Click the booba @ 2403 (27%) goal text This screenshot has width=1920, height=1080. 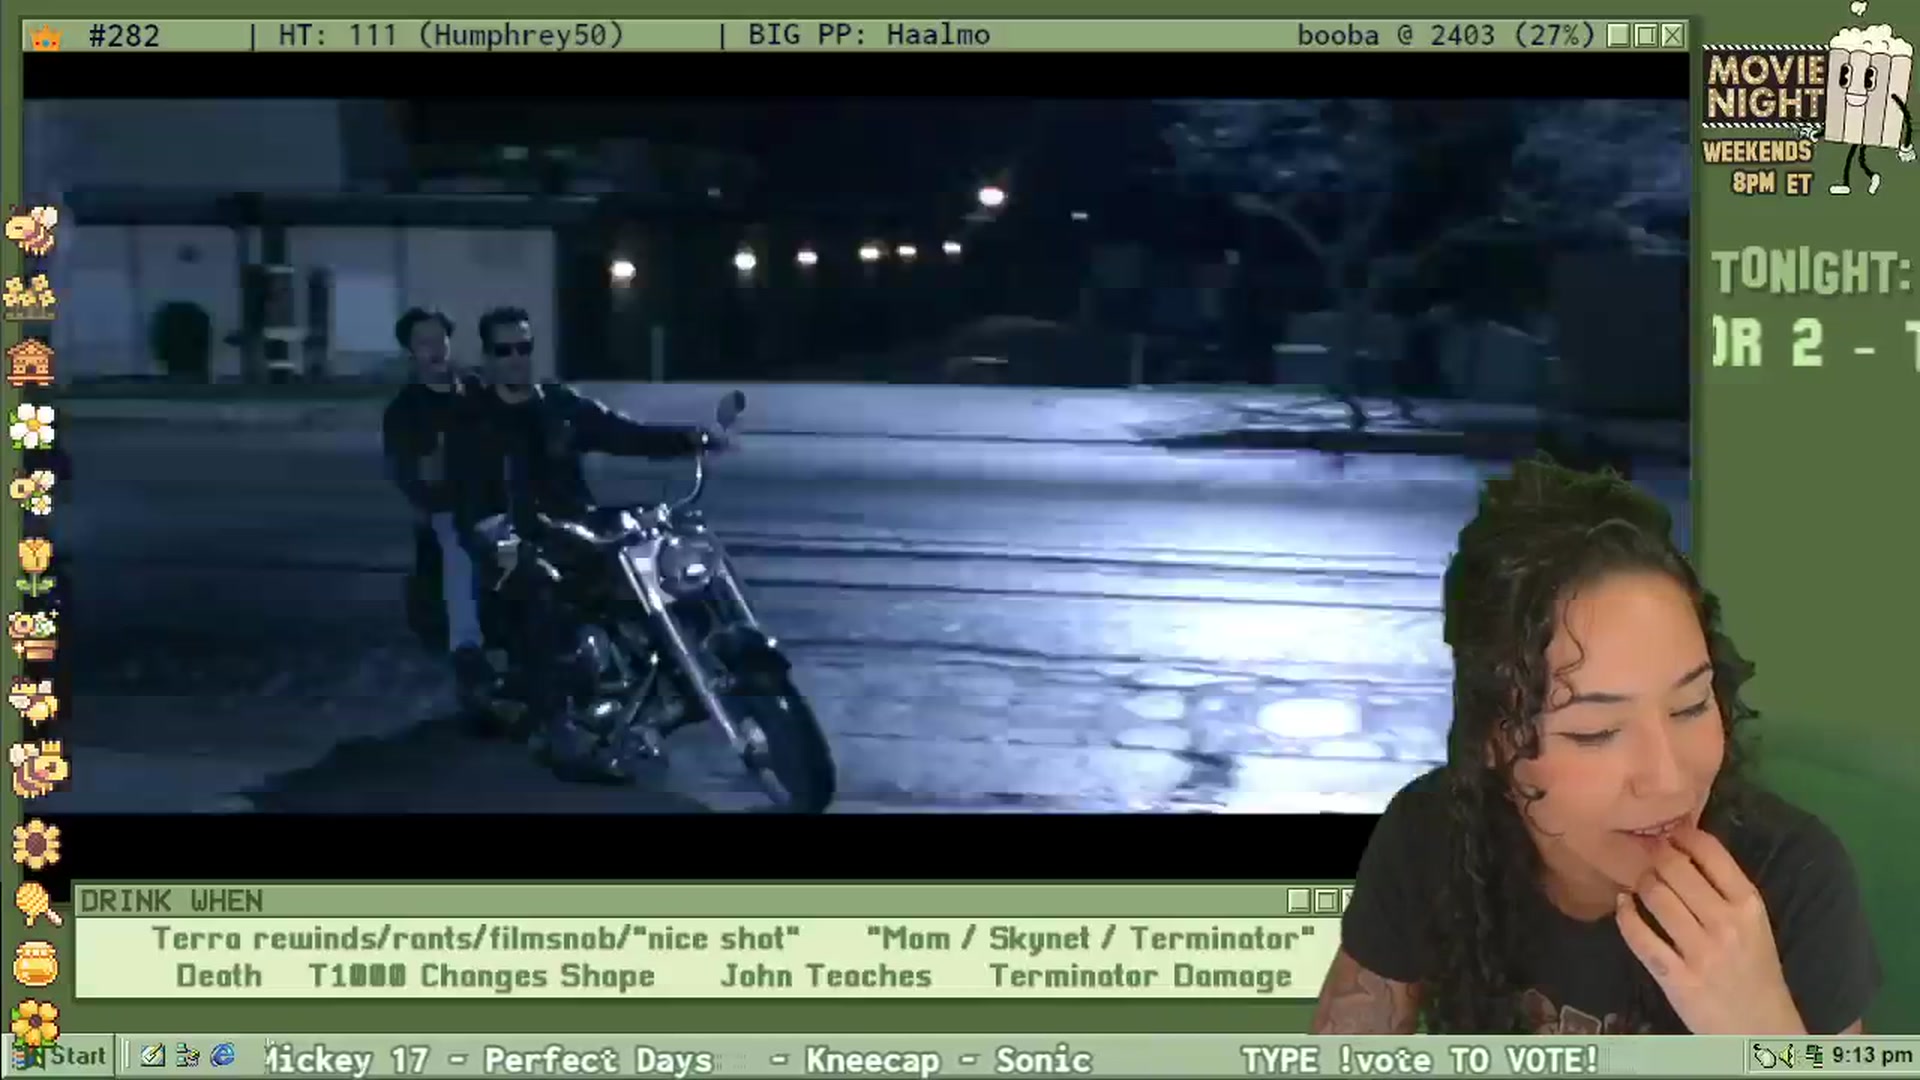point(1446,36)
